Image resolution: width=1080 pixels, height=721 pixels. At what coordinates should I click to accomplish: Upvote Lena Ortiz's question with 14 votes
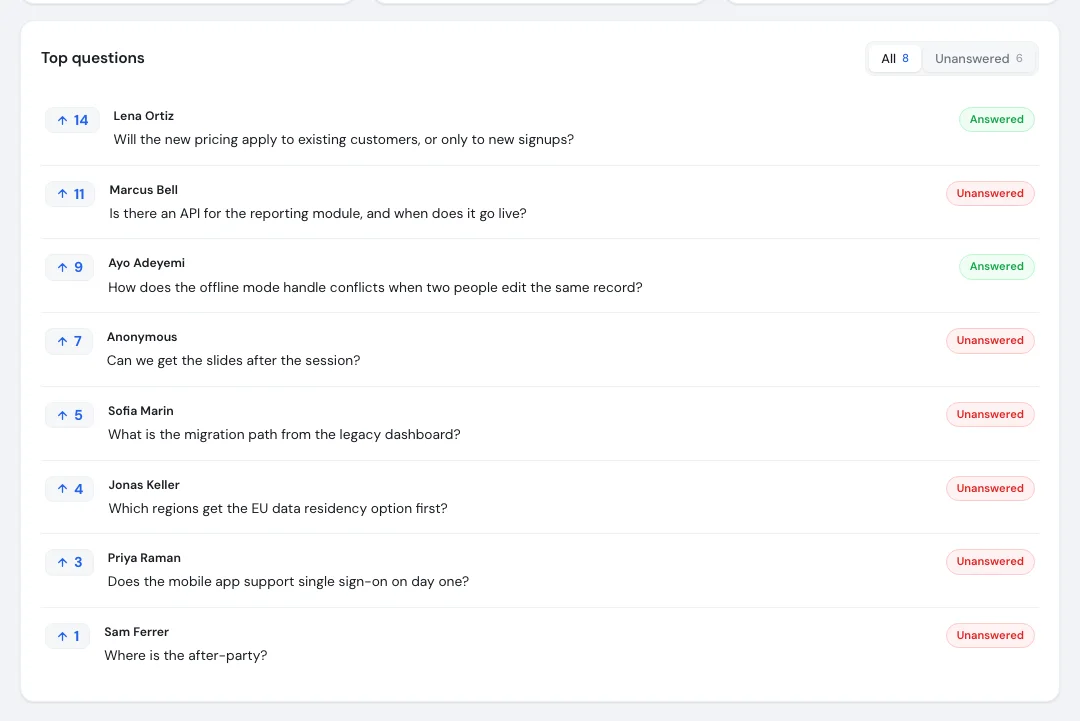[x=72, y=120]
